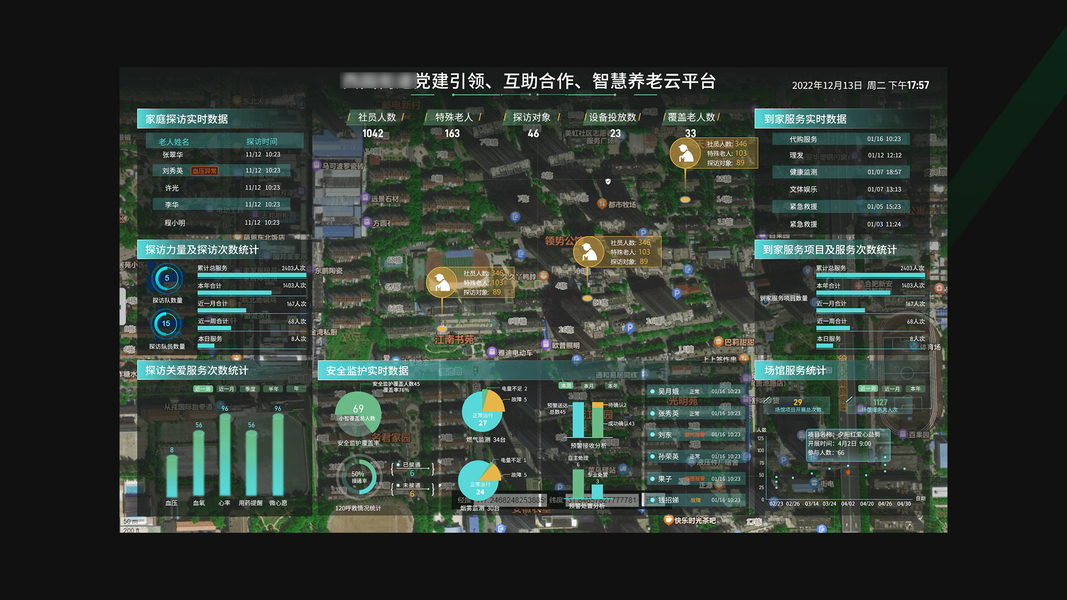The height and width of the screenshot is (600, 1067).
Task: Click the 血压异常 alert tag on 刘秀英
Action: tap(204, 171)
